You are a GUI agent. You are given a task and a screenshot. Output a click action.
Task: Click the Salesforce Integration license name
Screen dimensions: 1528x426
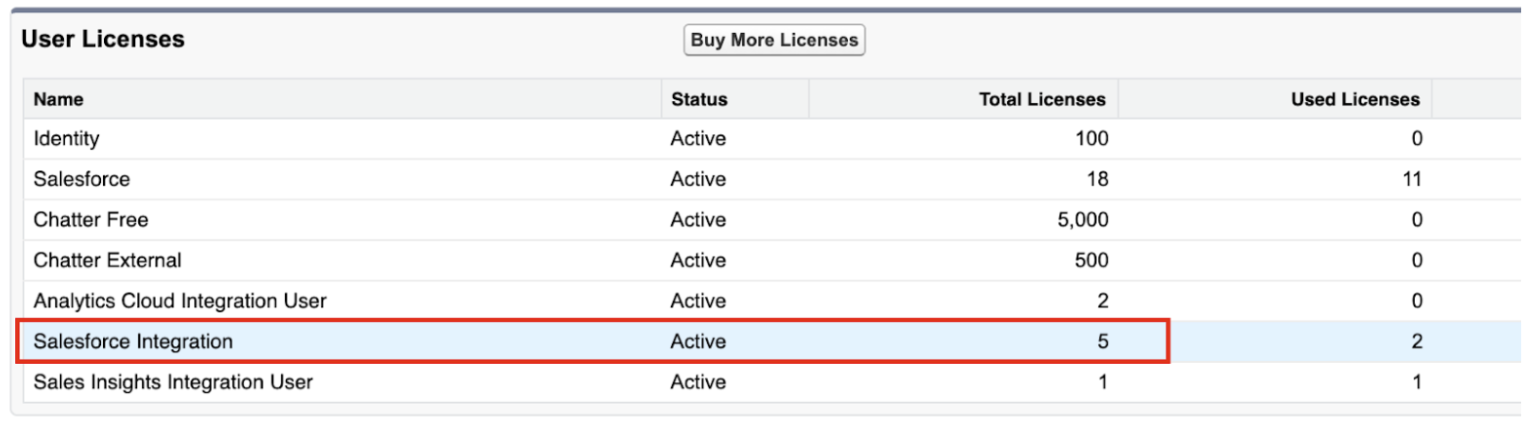coord(133,341)
